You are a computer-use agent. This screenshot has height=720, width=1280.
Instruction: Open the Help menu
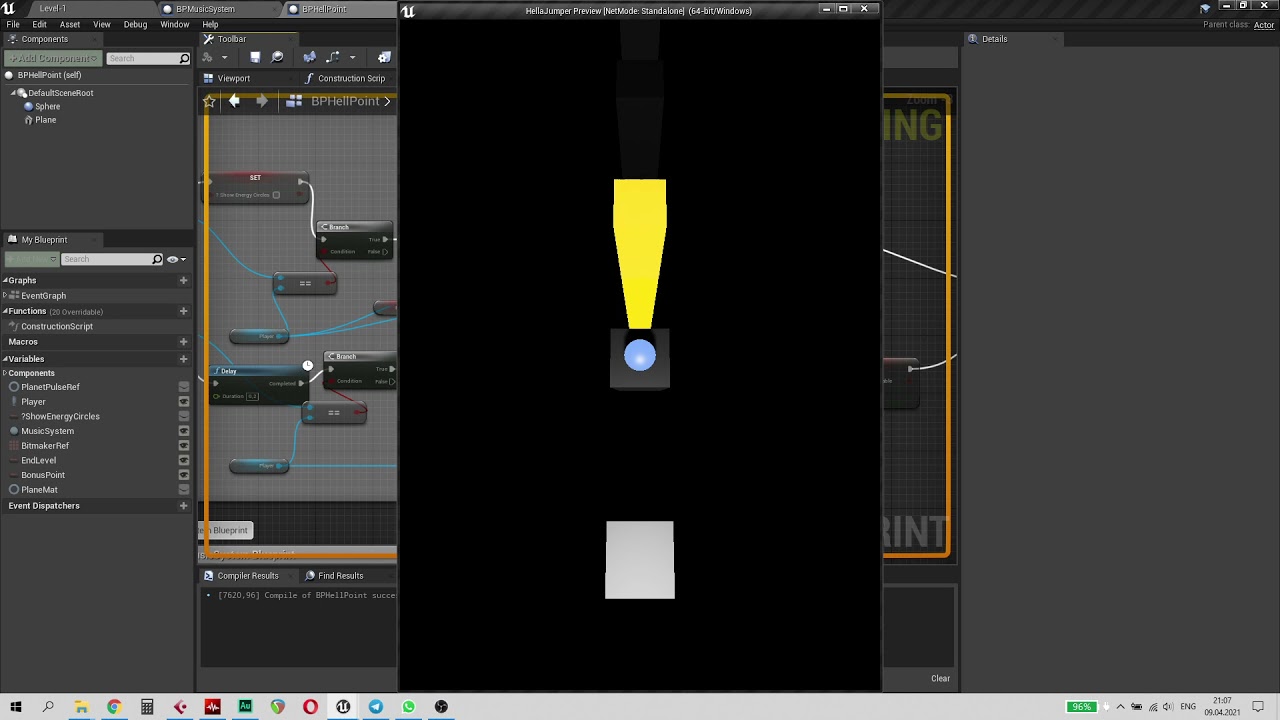click(x=210, y=24)
